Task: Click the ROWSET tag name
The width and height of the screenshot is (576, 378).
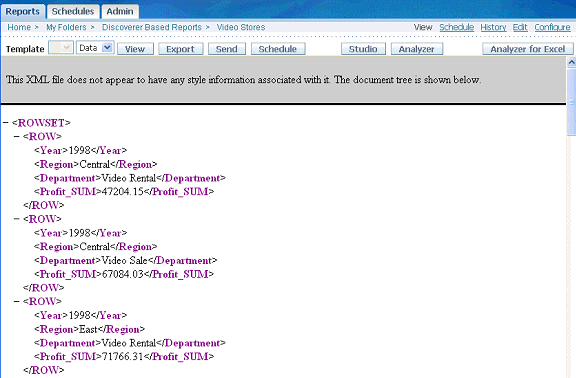Action: [41, 122]
